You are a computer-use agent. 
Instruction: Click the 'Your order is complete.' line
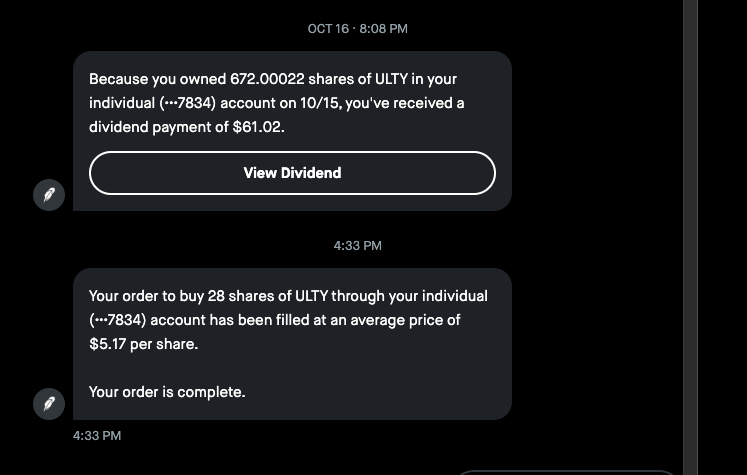[x=167, y=392]
